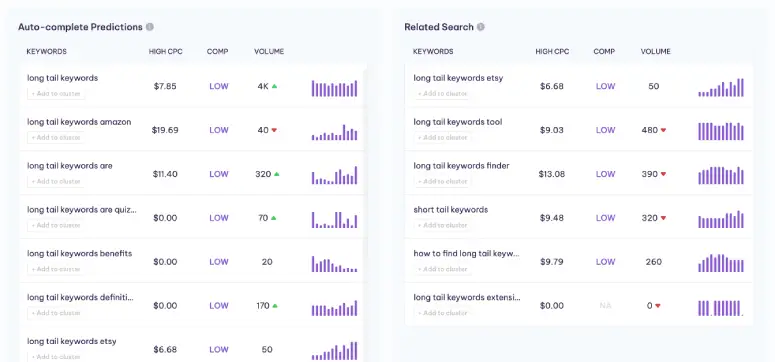Click COMP column header in Auto-complete Predictions

click(x=217, y=51)
